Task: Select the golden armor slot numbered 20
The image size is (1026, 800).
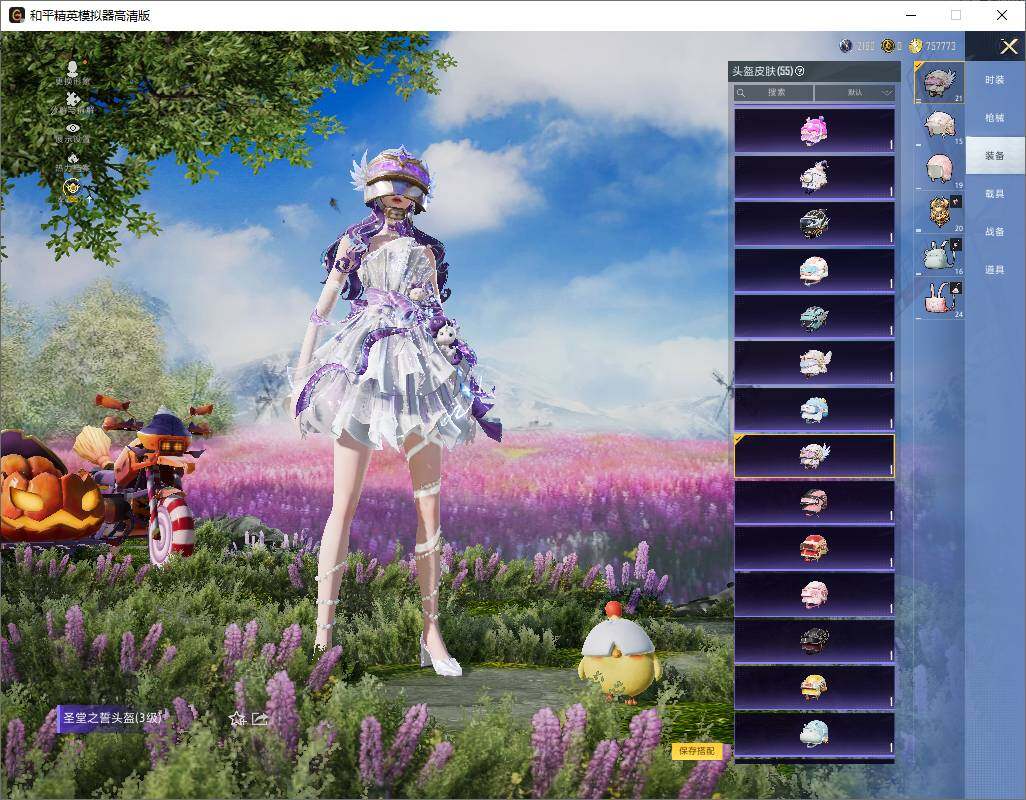Action: 939,212
